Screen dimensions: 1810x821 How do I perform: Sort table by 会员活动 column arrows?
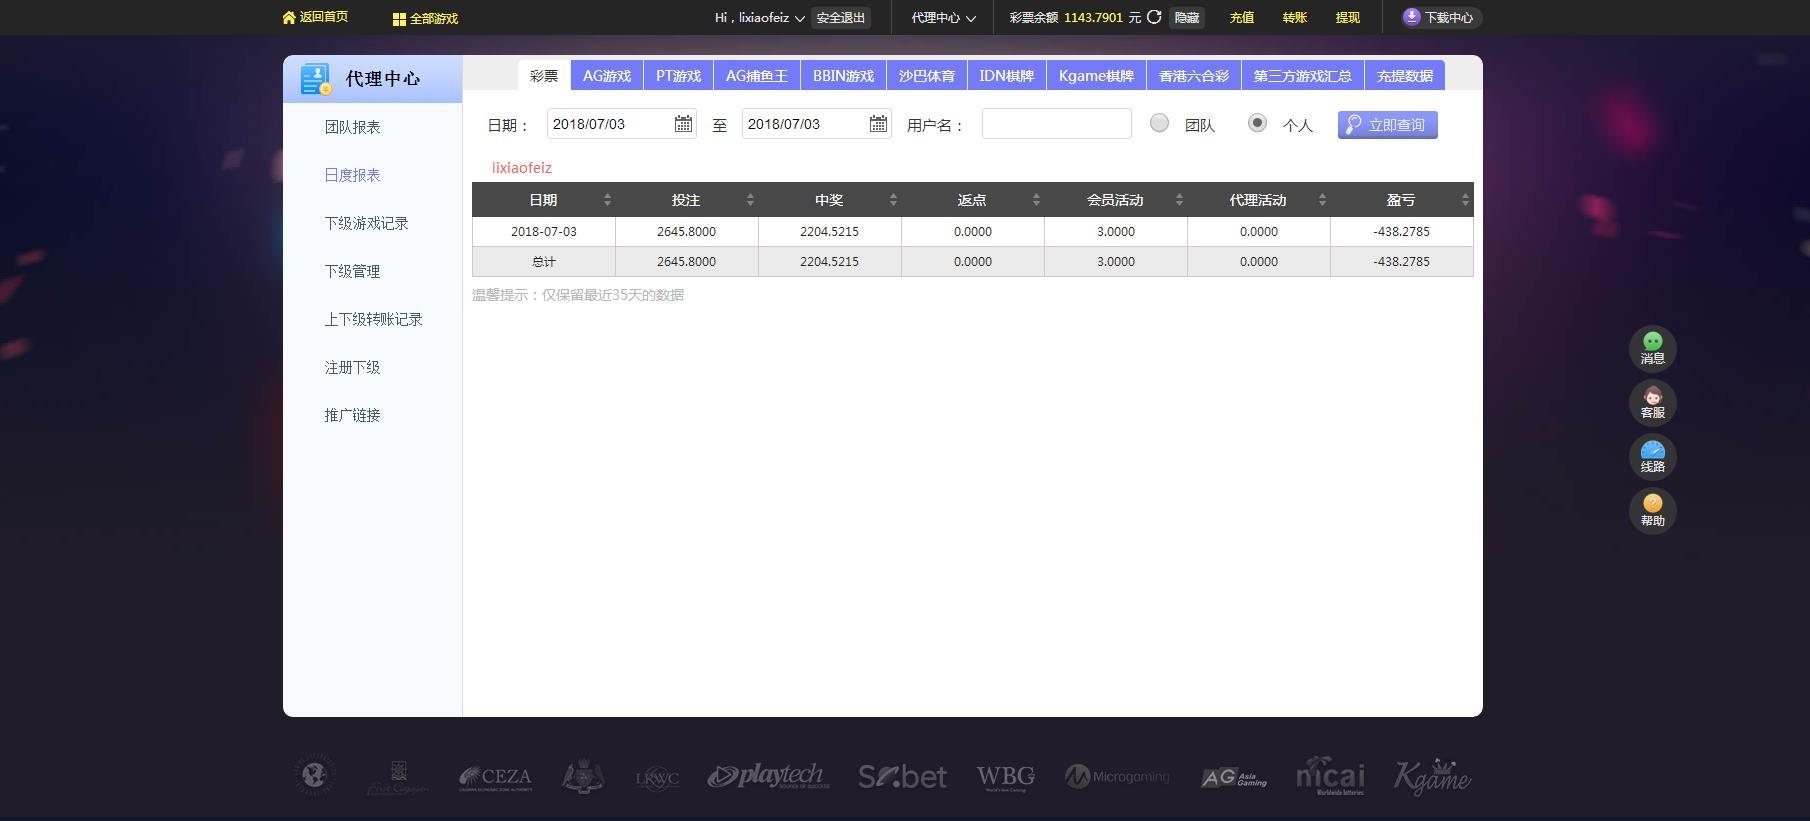coord(1179,200)
